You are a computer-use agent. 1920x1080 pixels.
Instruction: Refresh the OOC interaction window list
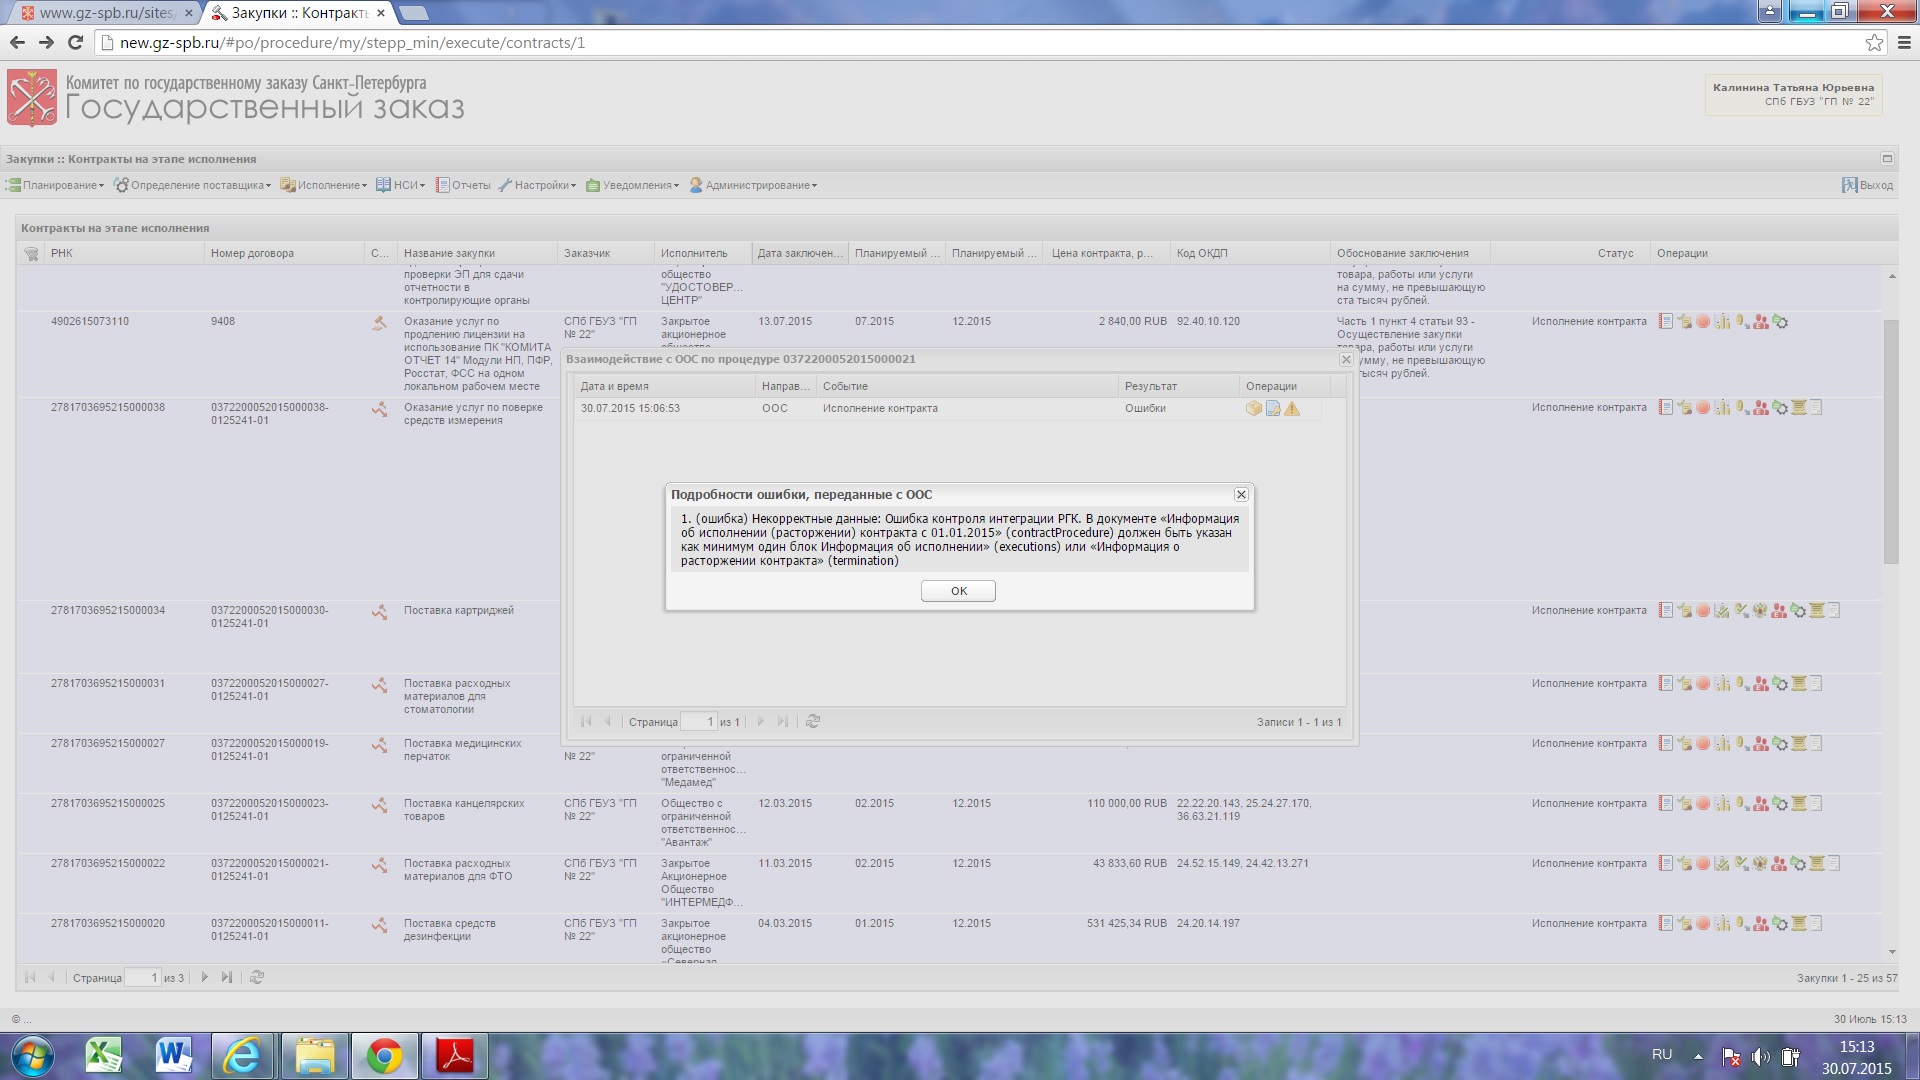pyautogui.click(x=812, y=721)
